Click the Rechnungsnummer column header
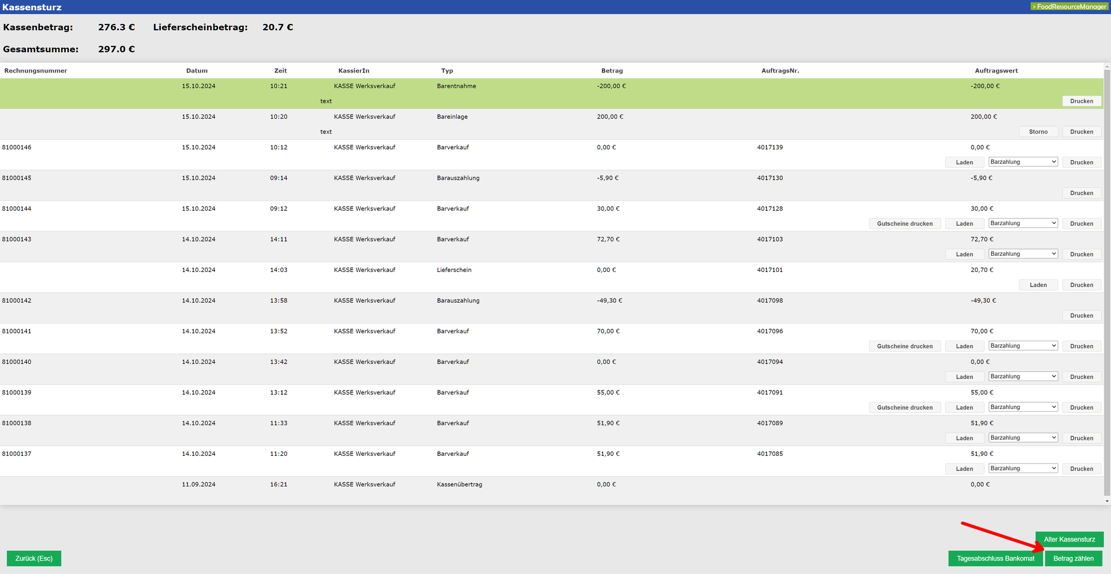1111x574 pixels. click(x=36, y=71)
